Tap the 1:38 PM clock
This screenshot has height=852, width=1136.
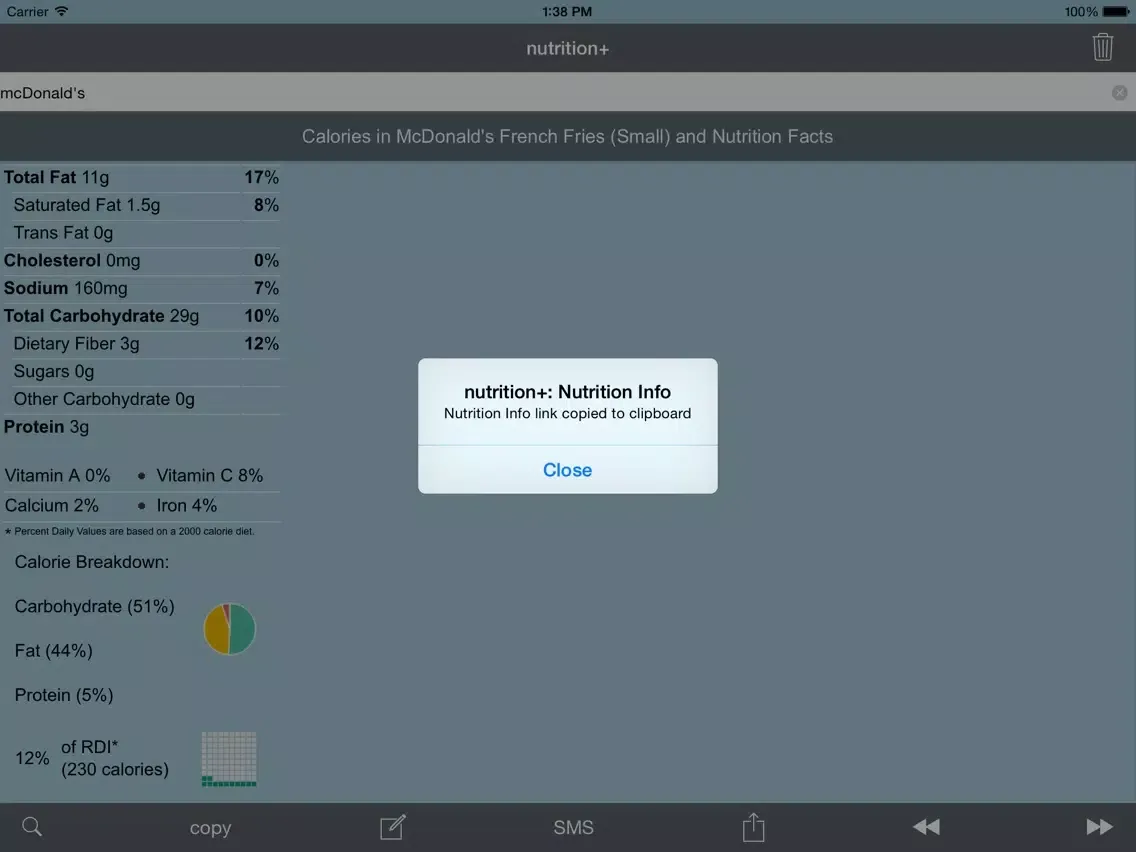click(567, 12)
